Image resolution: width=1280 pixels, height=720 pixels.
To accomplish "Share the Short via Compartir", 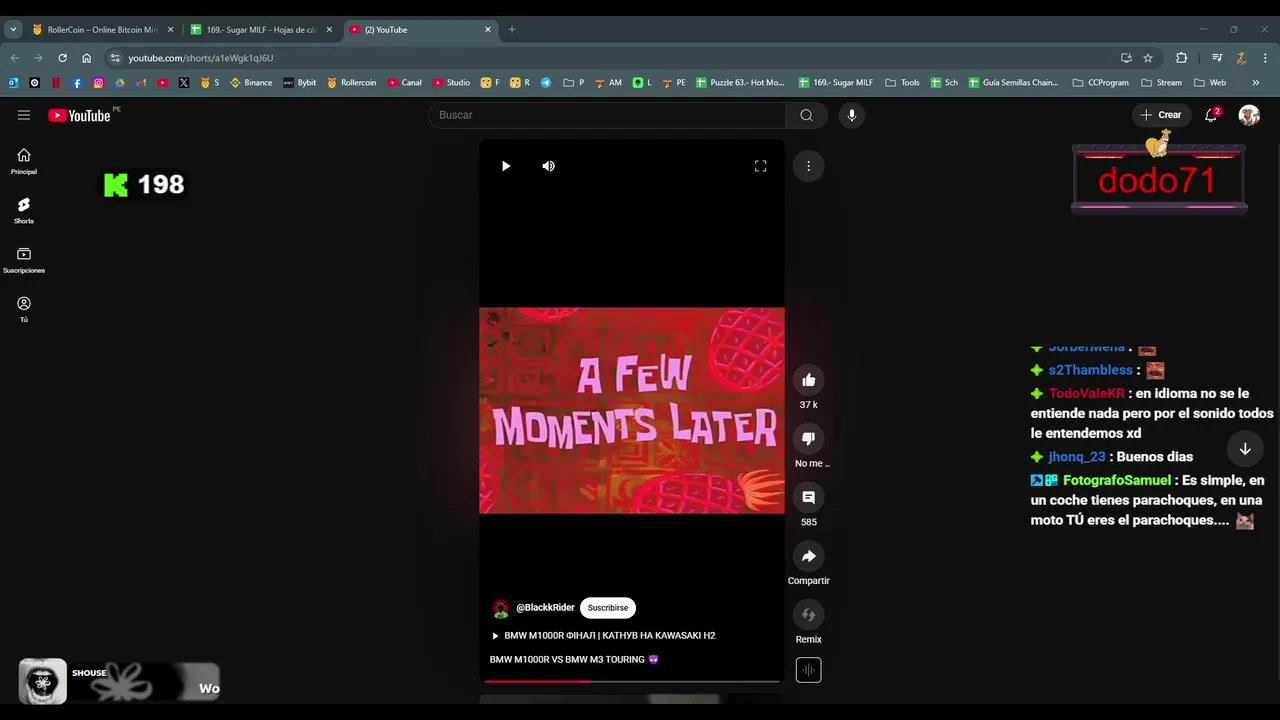I will [808, 556].
